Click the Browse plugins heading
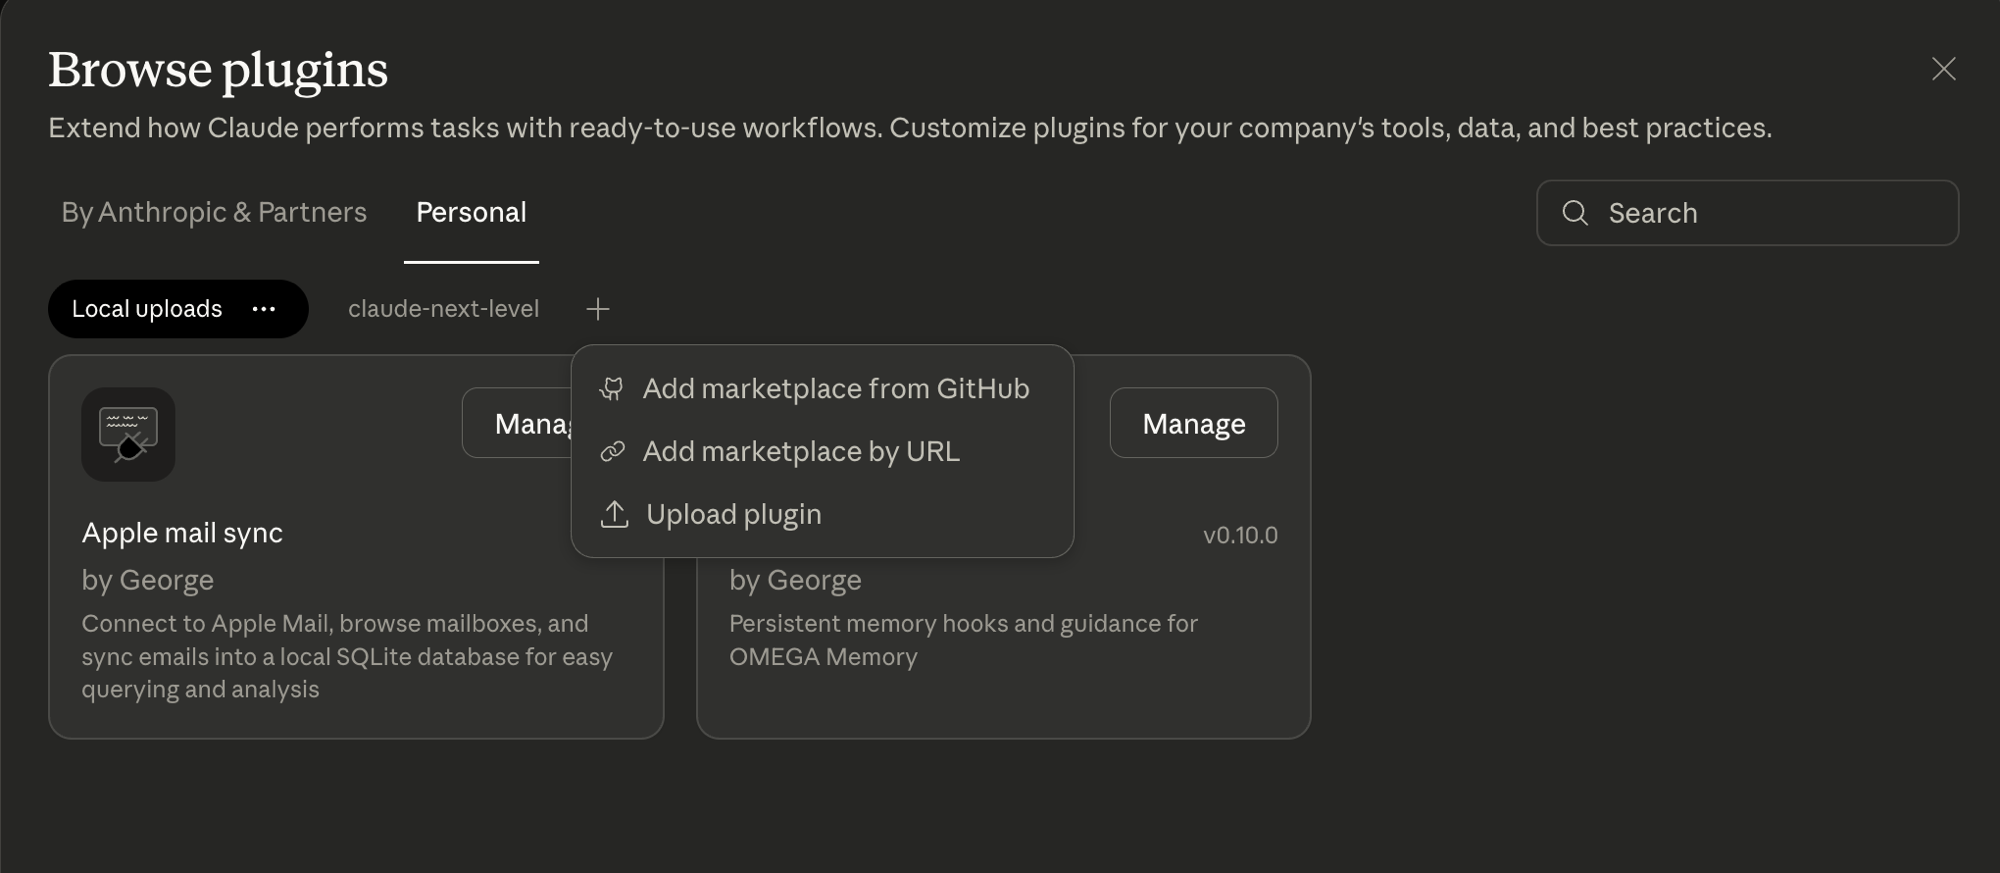The width and height of the screenshot is (2000, 873). (218, 70)
